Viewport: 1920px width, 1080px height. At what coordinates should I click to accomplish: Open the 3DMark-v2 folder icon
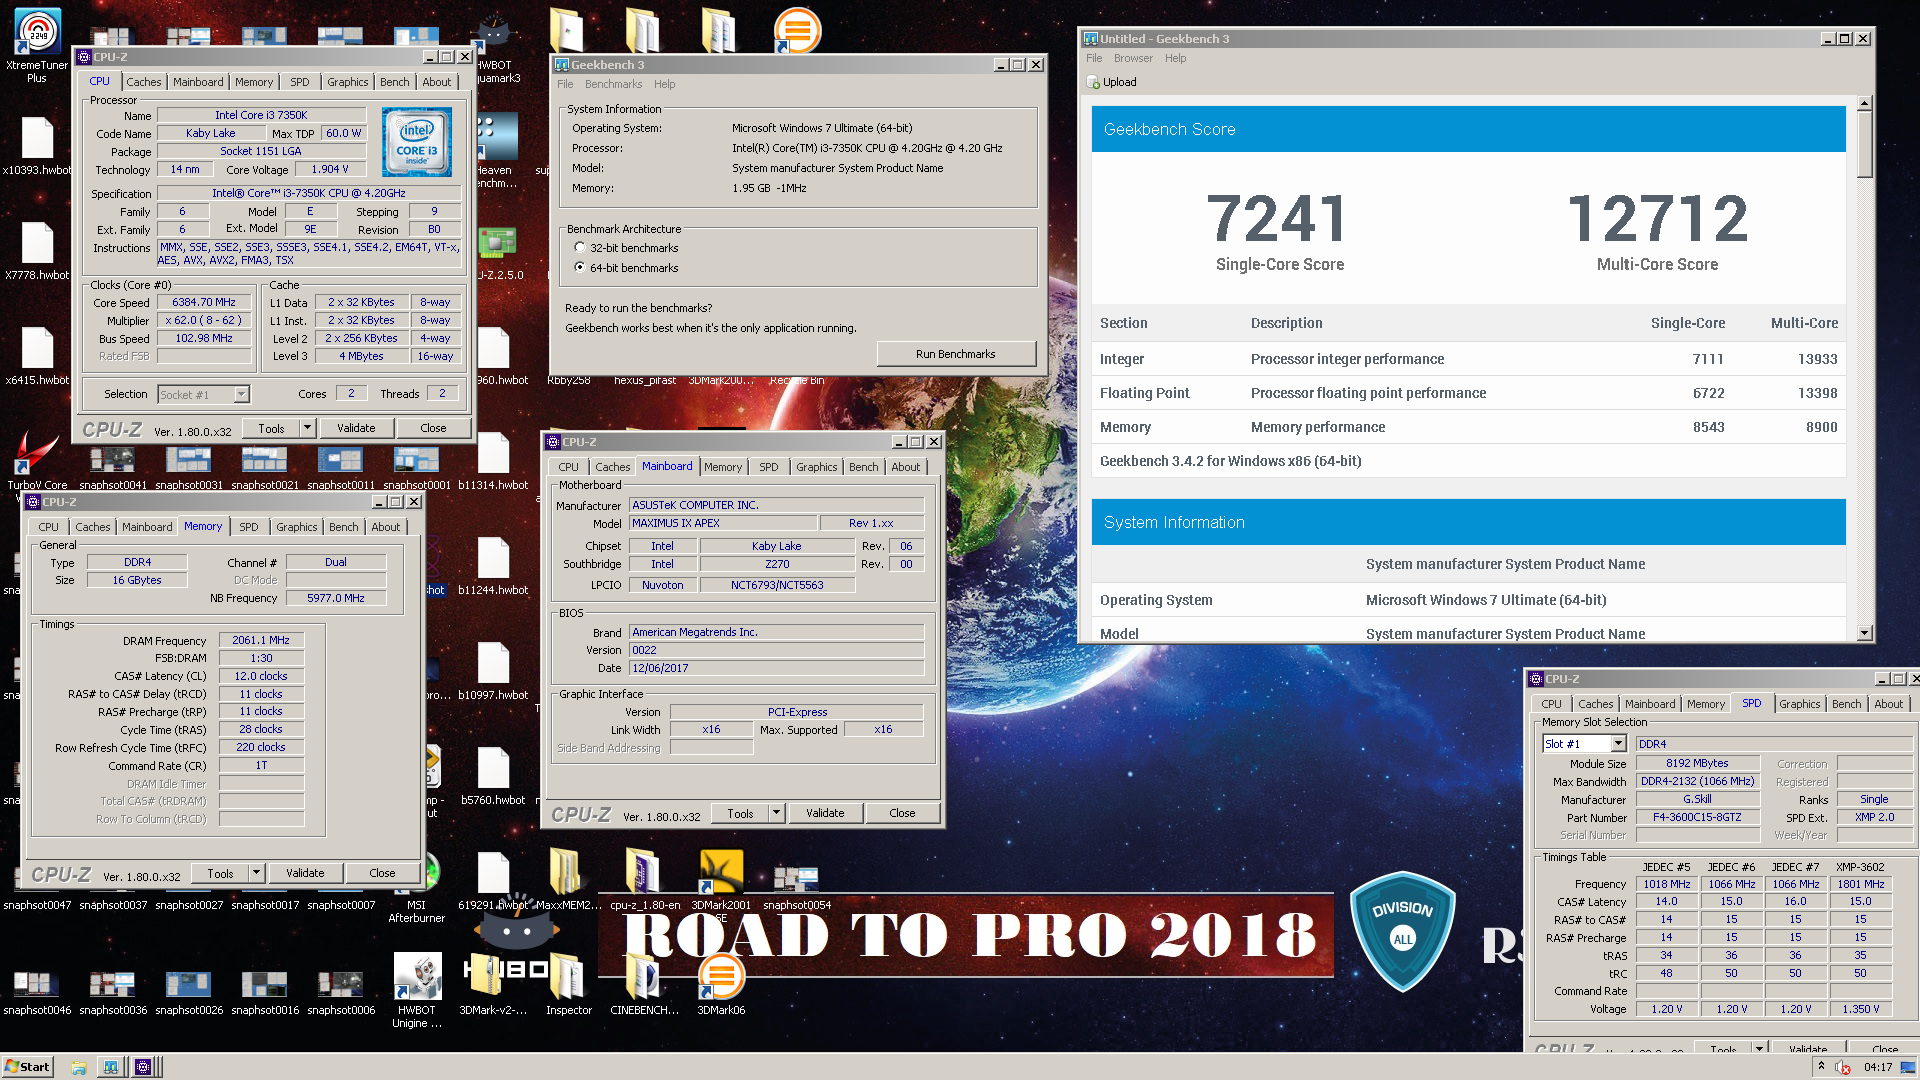tap(492, 985)
